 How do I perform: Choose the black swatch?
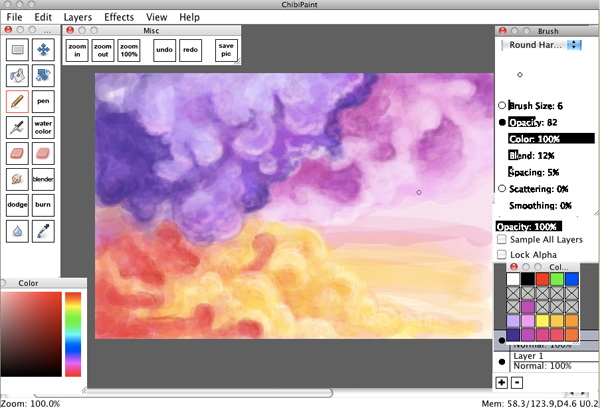528,279
